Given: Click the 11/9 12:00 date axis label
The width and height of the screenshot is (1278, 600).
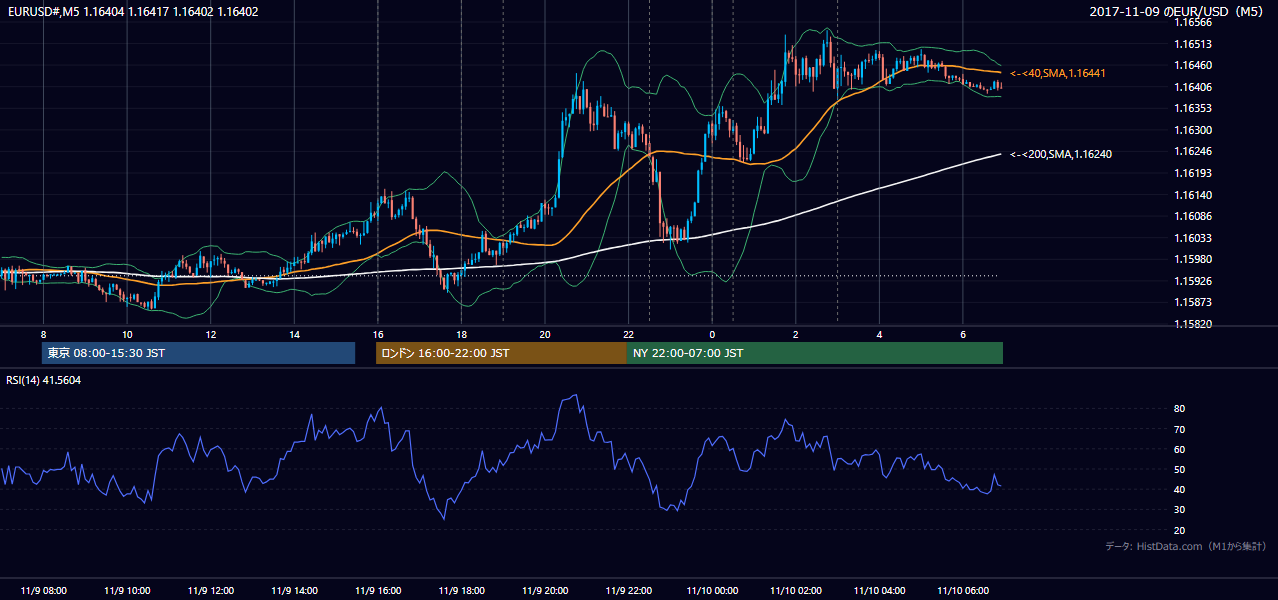Looking at the screenshot, I should pyautogui.click(x=211, y=591).
